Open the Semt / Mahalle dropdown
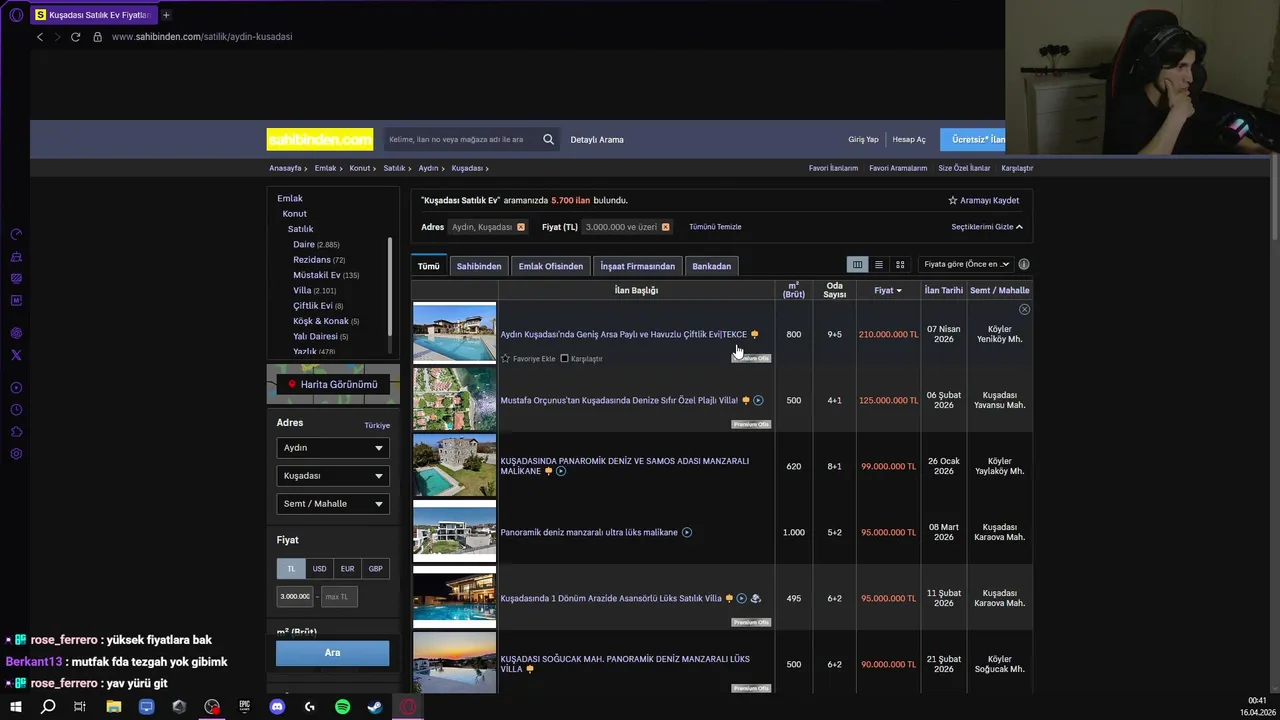The width and height of the screenshot is (1280, 720). [332, 504]
